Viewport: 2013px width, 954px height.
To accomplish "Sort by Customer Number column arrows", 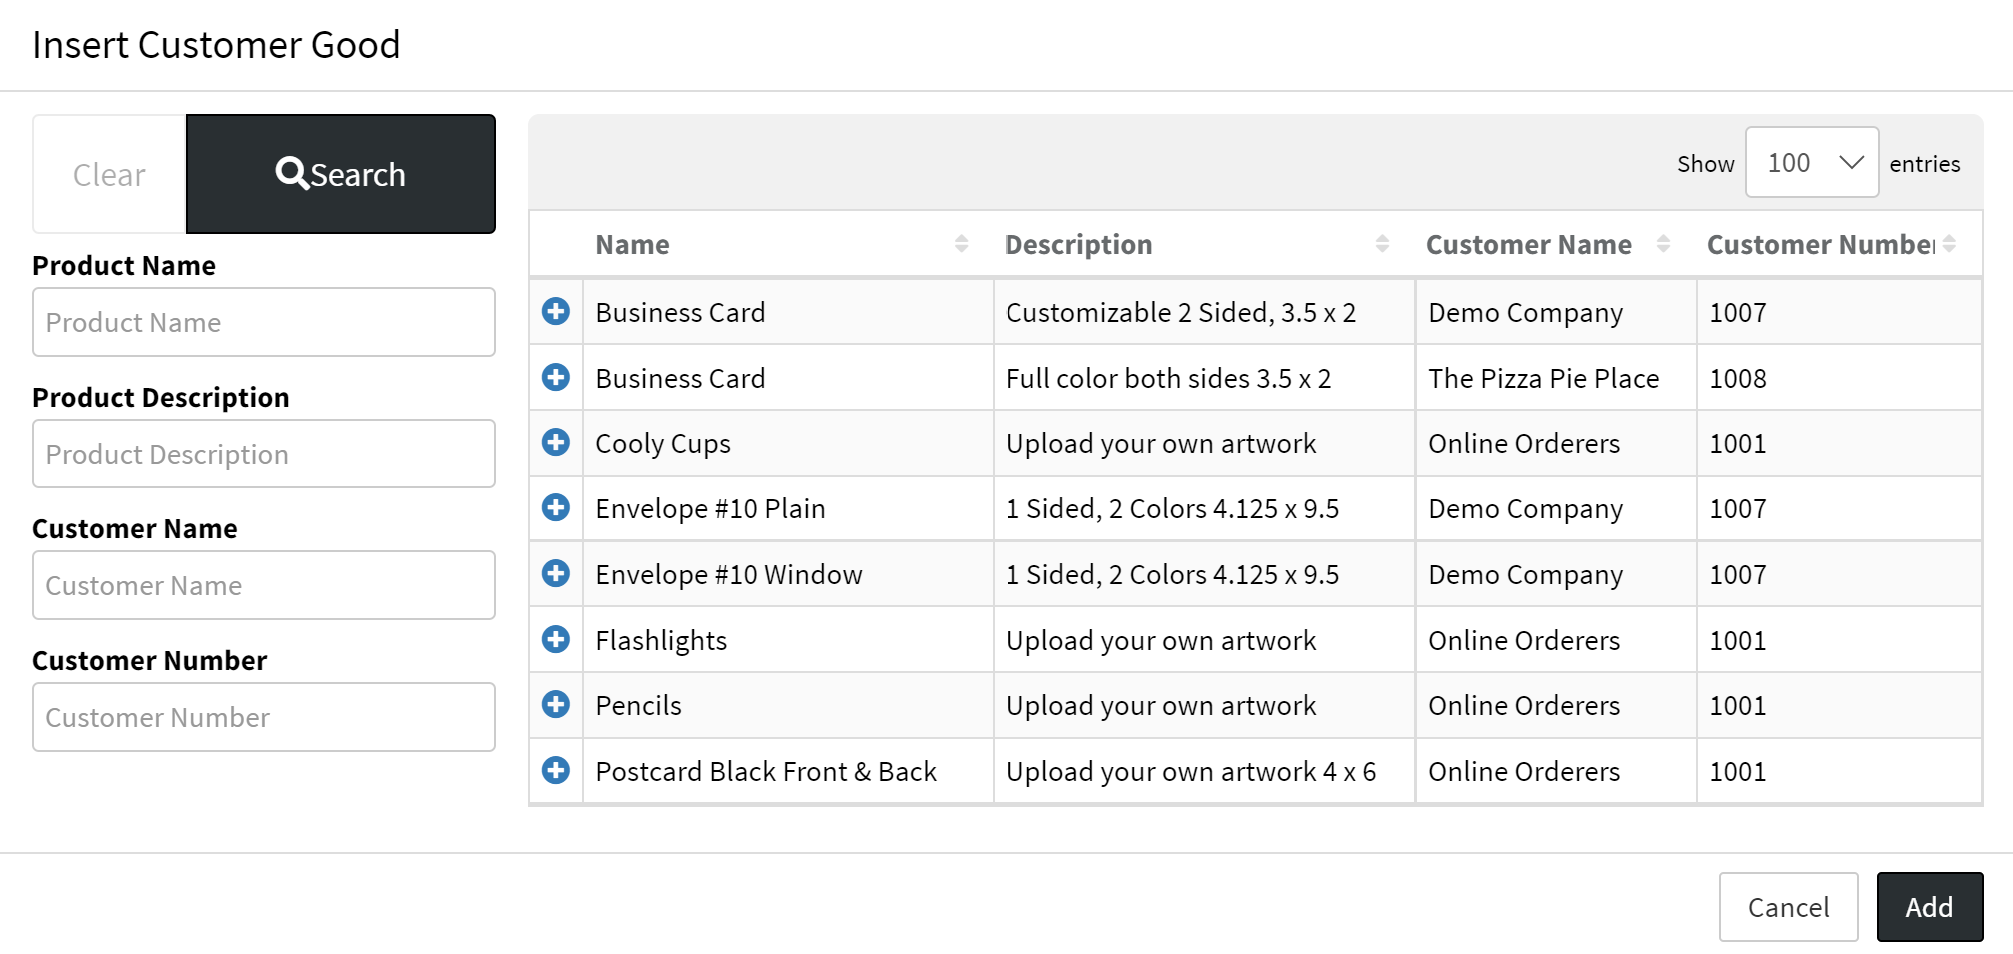I will pos(1949,243).
